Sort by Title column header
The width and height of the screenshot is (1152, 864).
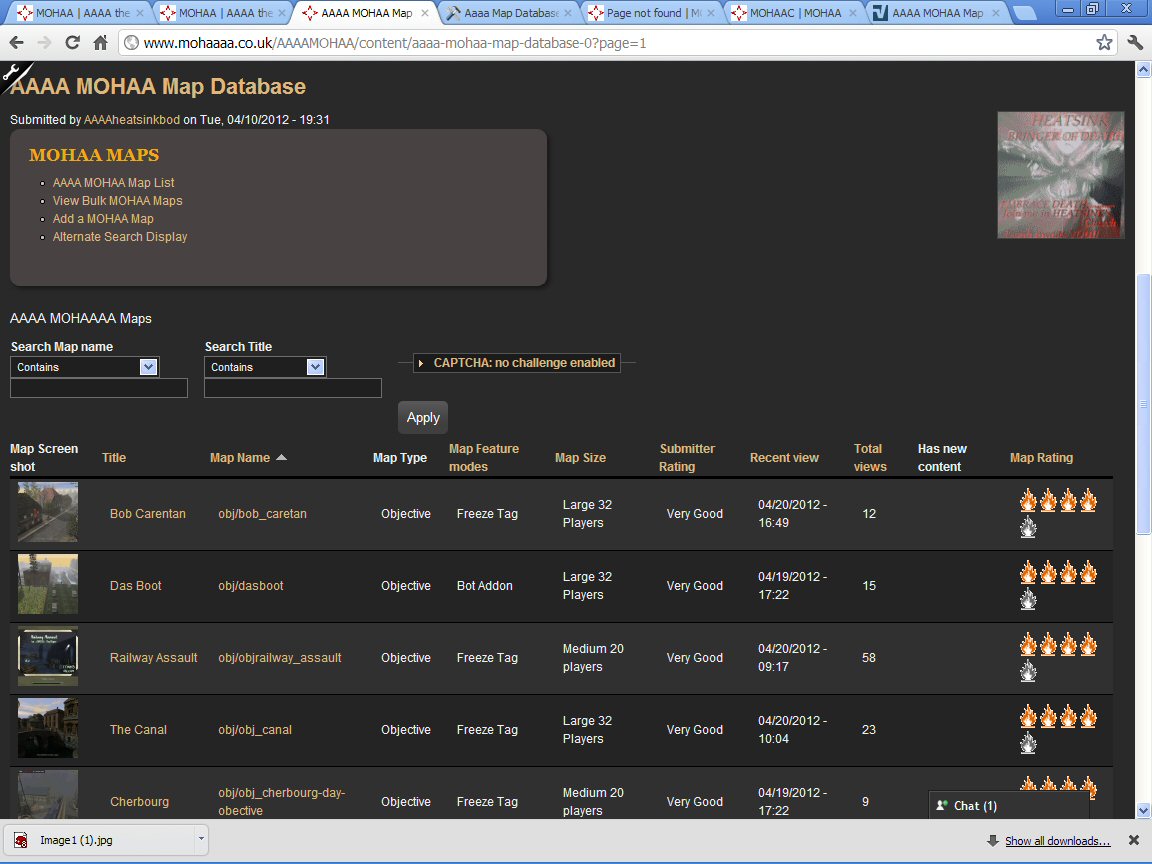pos(114,458)
